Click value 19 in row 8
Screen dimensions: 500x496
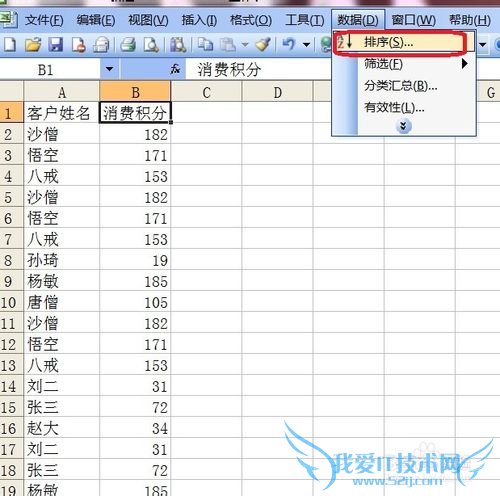pos(135,260)
